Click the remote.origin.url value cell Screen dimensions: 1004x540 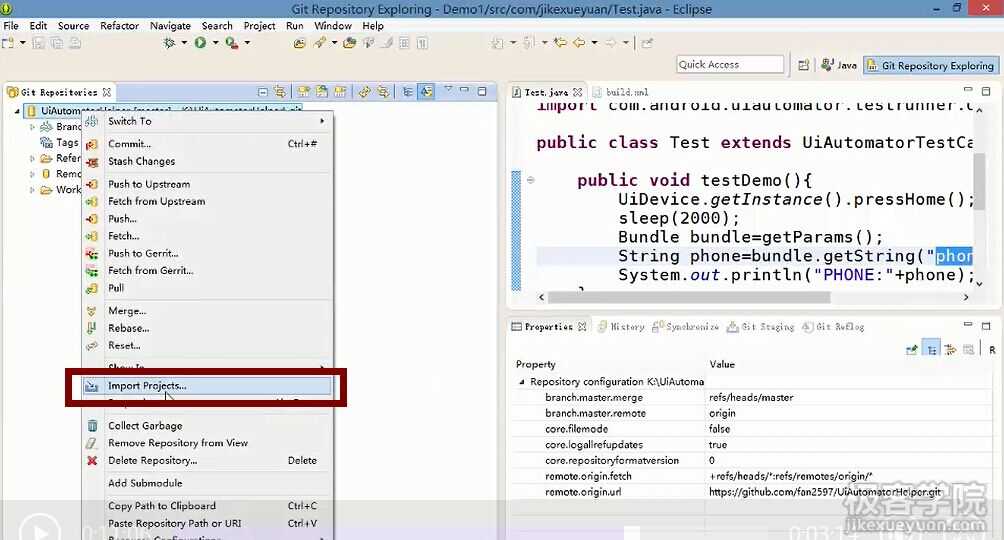click(848, 492)
